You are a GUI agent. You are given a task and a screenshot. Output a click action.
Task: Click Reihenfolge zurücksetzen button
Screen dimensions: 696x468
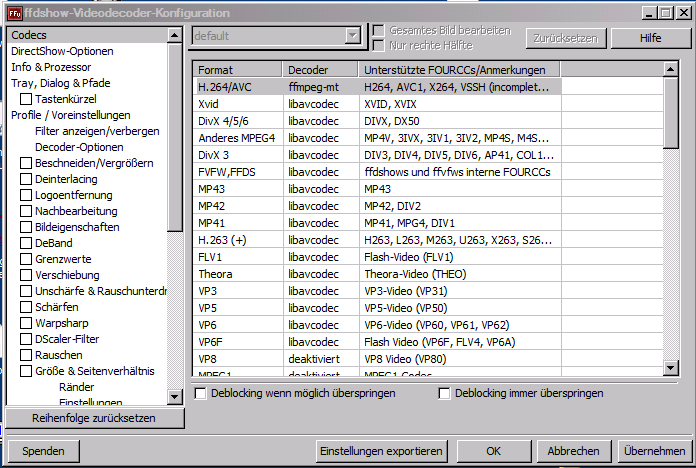click(94, 418)
